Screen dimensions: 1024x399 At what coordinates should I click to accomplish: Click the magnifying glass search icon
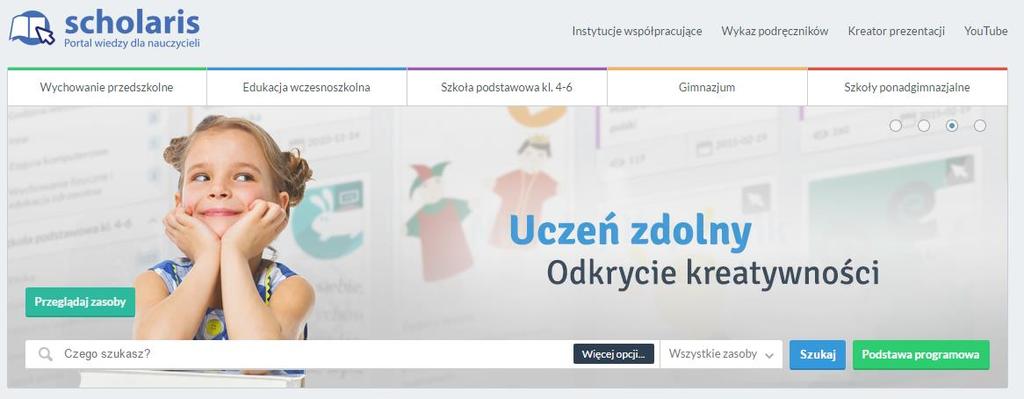(x=45, y=355)
